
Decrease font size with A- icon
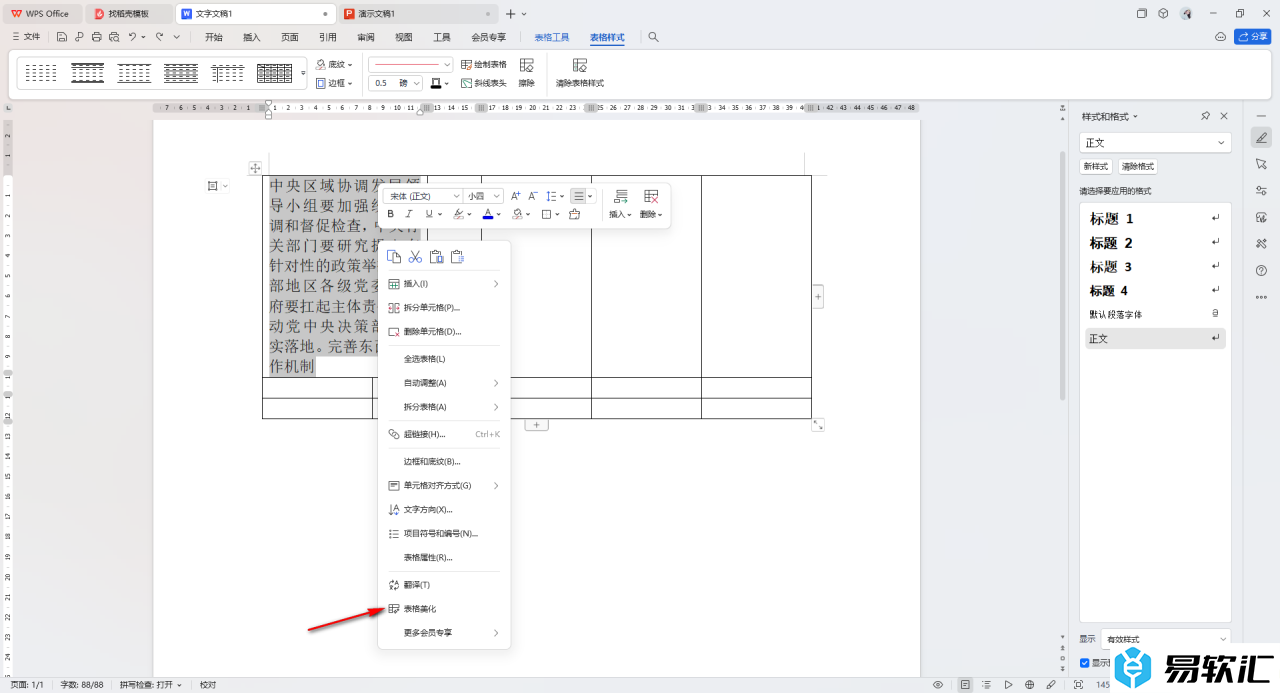[533, 196]
